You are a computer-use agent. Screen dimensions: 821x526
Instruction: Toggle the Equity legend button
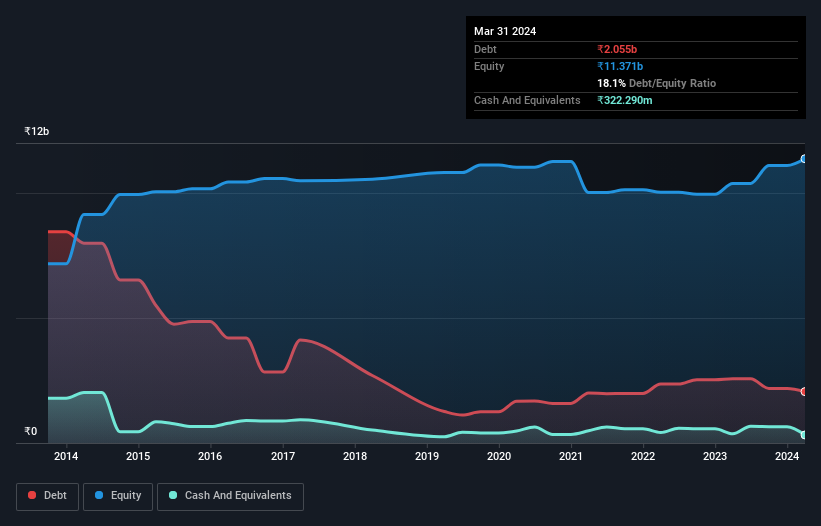[118, 496]
